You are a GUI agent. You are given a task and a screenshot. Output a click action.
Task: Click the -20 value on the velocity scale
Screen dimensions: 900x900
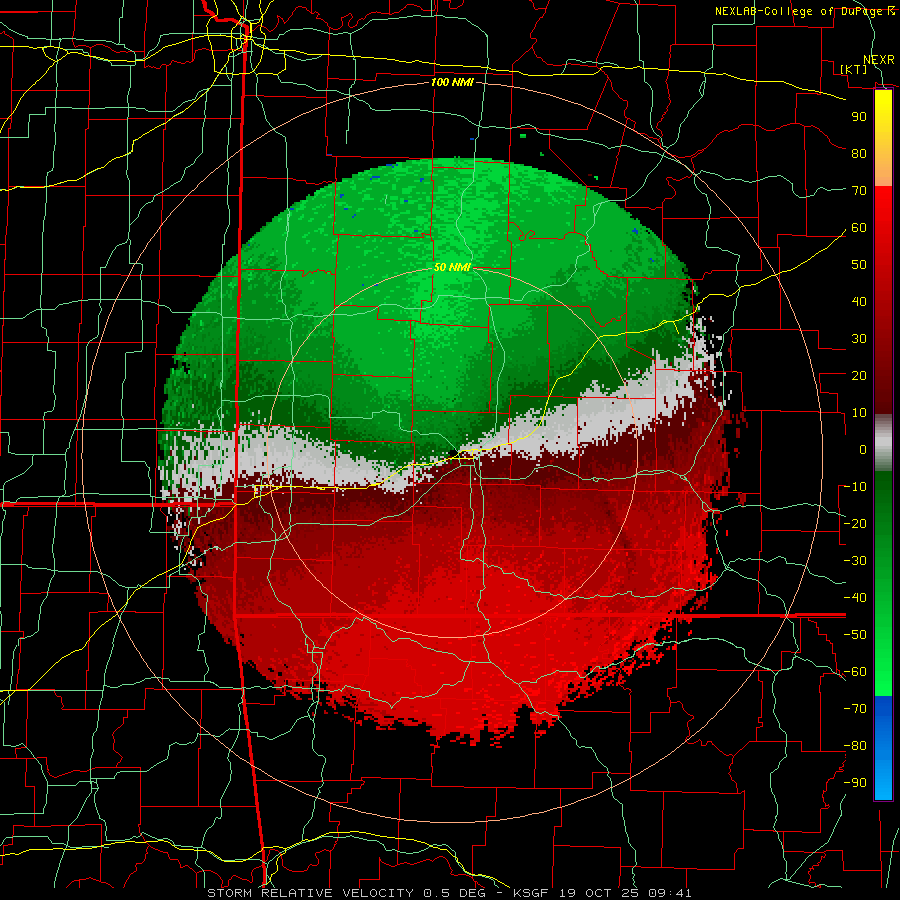(x=855, y=523)
